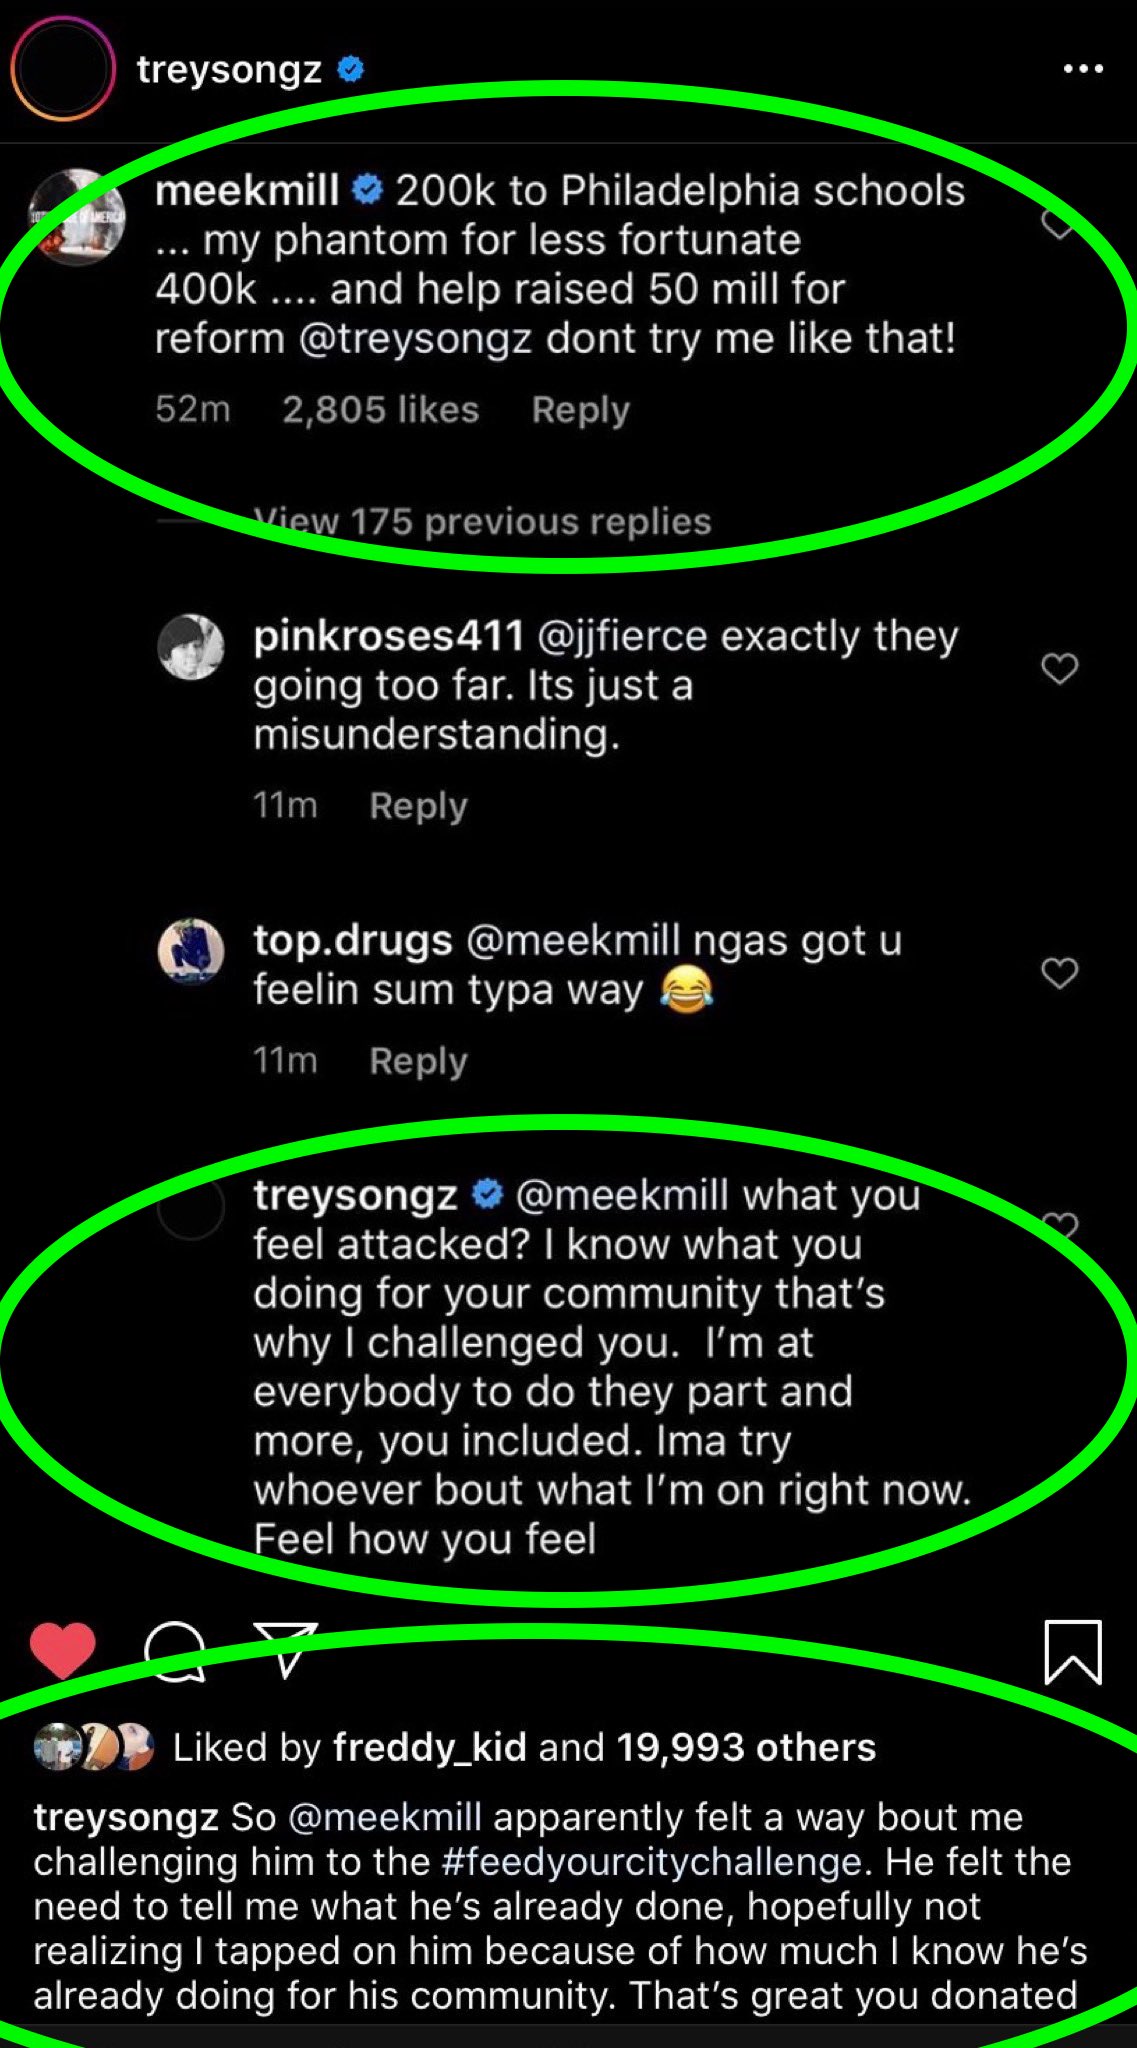View 2,805 likes on meekmill's comment

click(380, 410)
